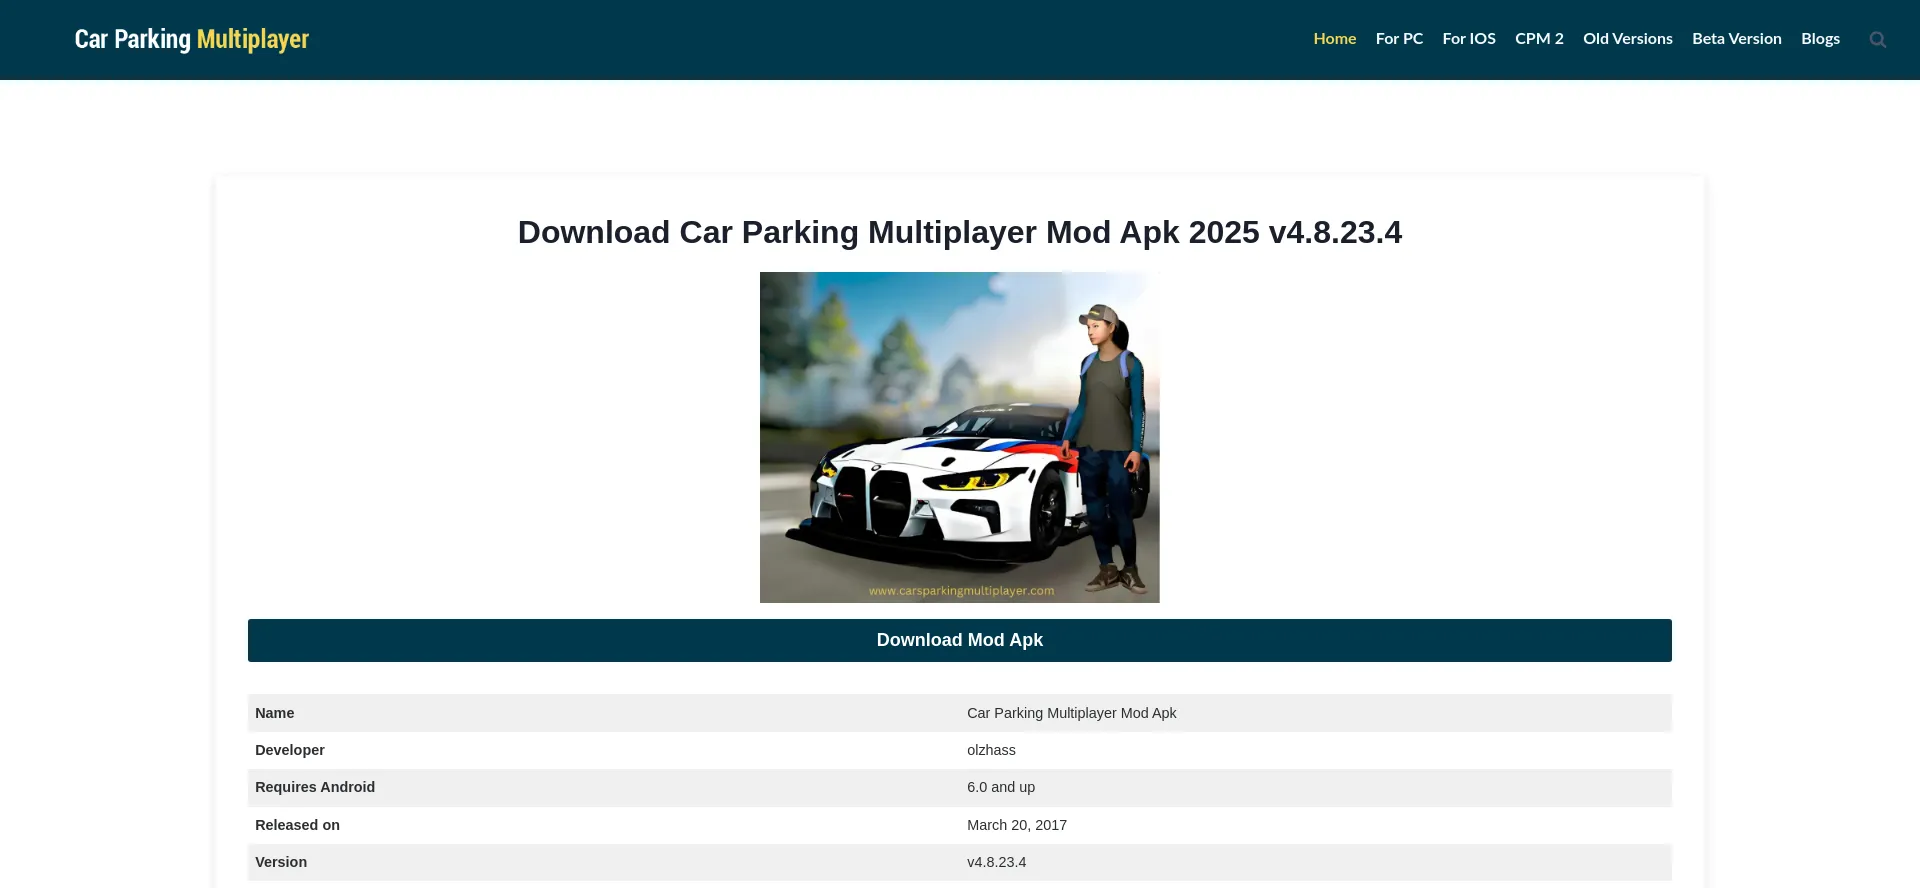Click the Download Mod Apk button

pos(960,640)
